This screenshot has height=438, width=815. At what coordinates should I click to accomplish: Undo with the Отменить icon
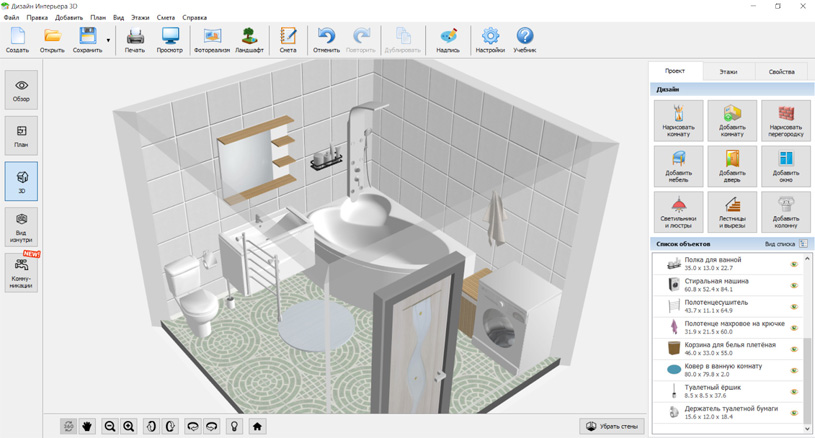pos(326,39)
